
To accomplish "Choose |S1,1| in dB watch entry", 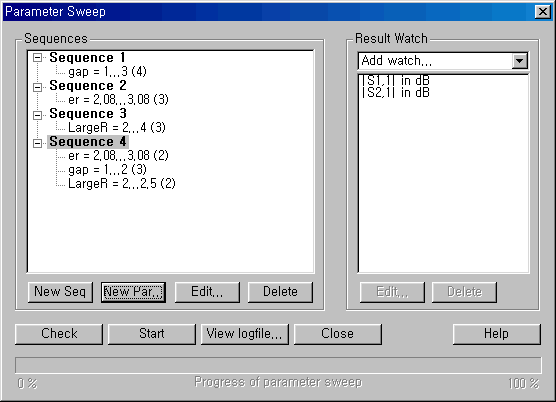I will (x=395, y=81).
